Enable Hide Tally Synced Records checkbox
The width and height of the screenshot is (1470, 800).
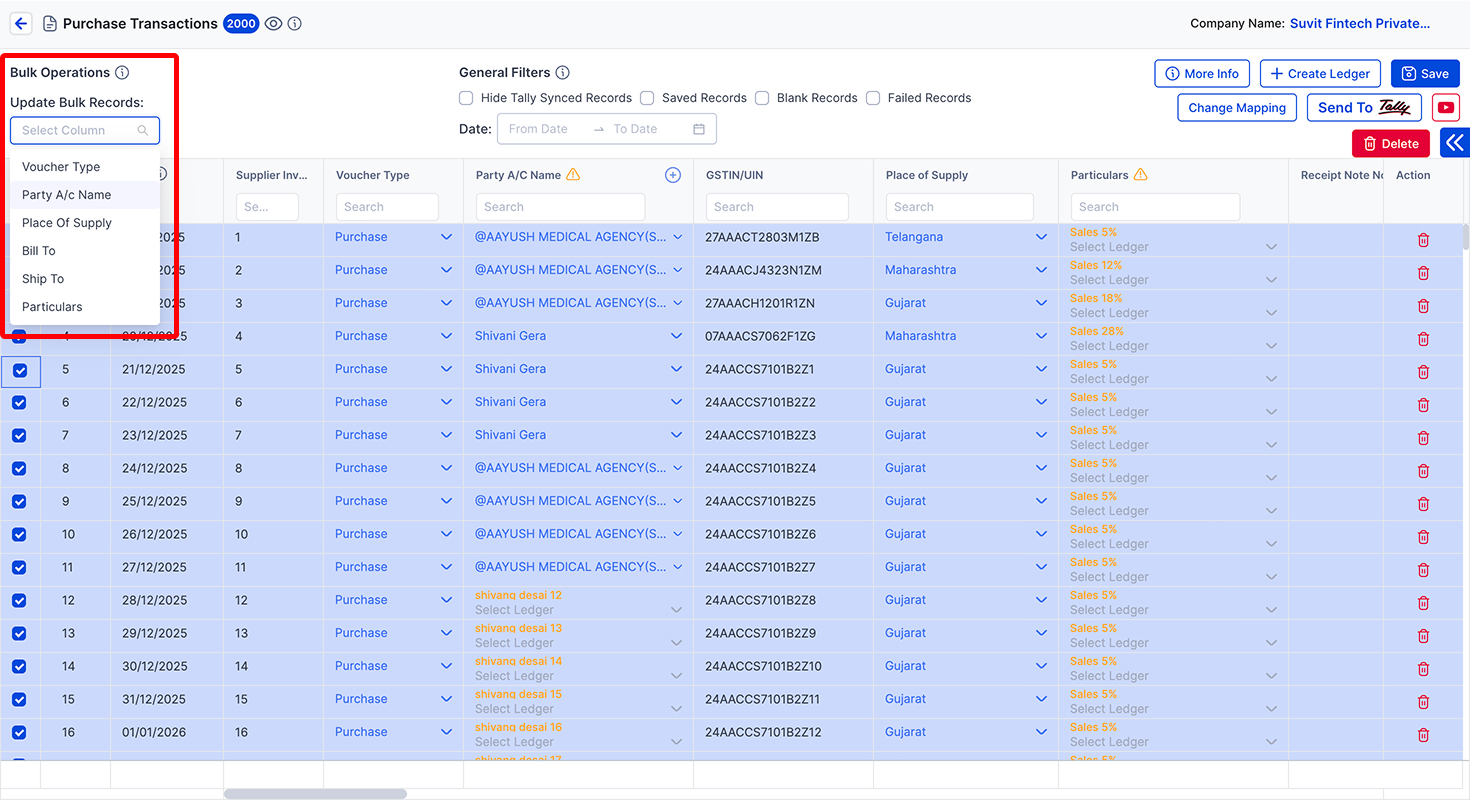(466, 98)
